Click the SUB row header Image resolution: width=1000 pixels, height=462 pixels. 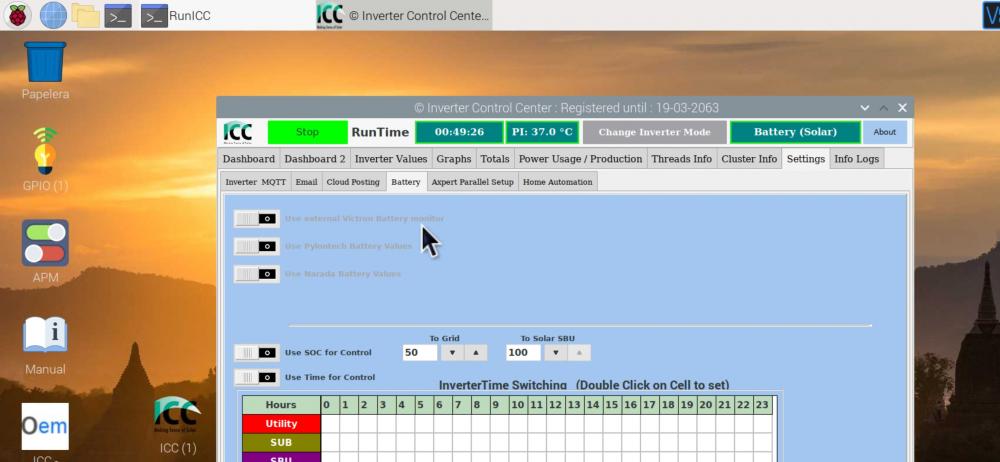(x=281, y=443)
